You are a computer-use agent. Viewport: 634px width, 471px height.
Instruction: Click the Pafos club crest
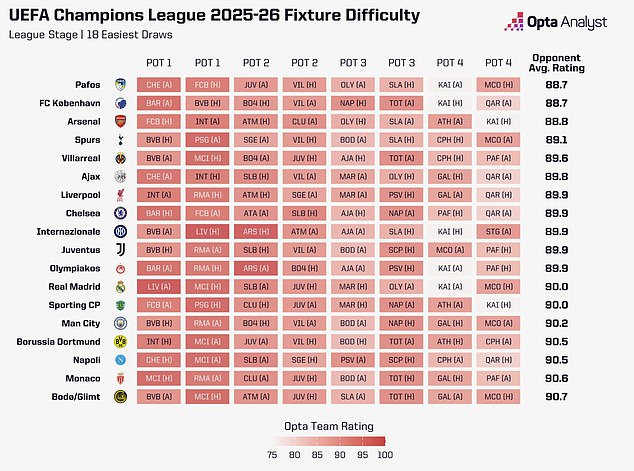pos(120,84)
